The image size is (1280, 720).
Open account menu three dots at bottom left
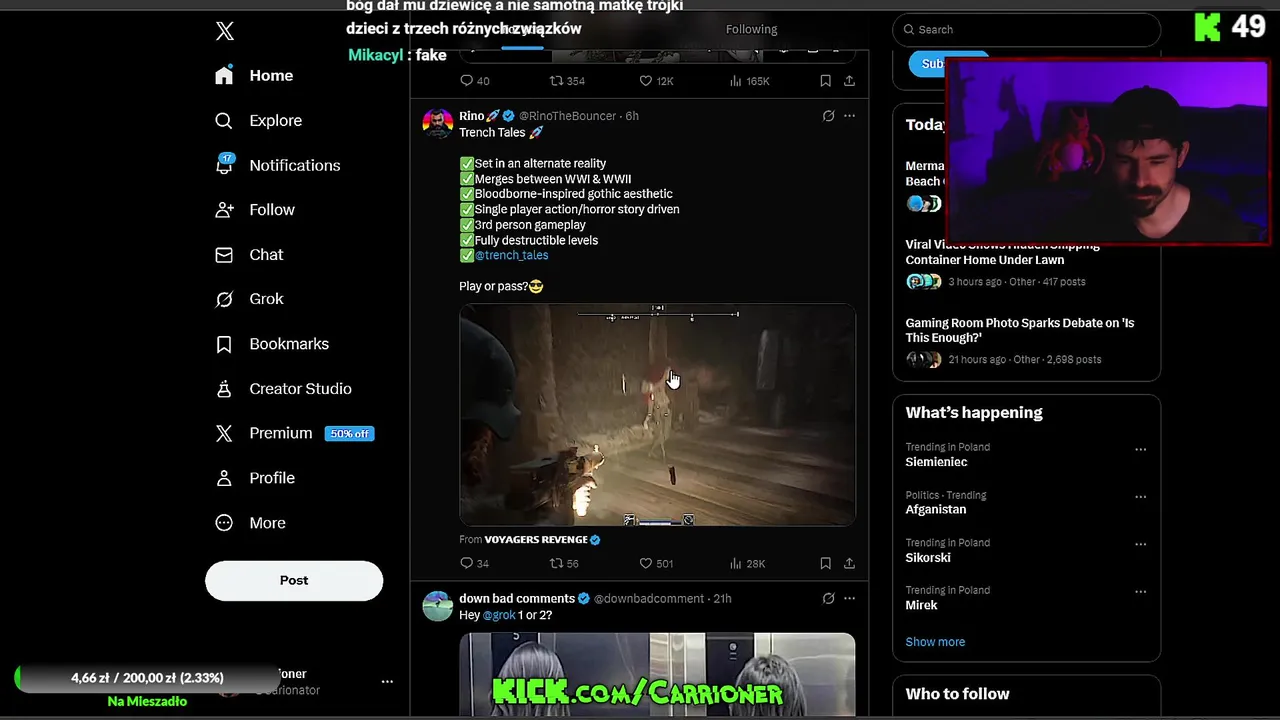click(387, 682)
